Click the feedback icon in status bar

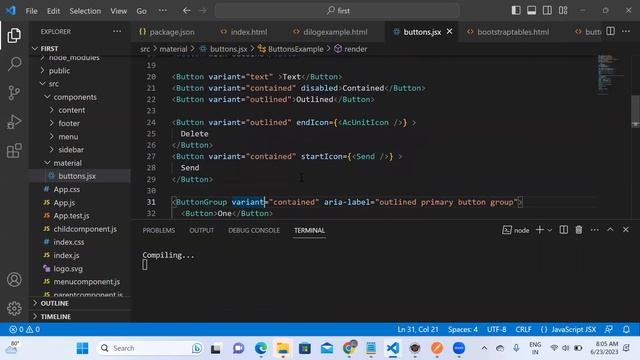609,329
